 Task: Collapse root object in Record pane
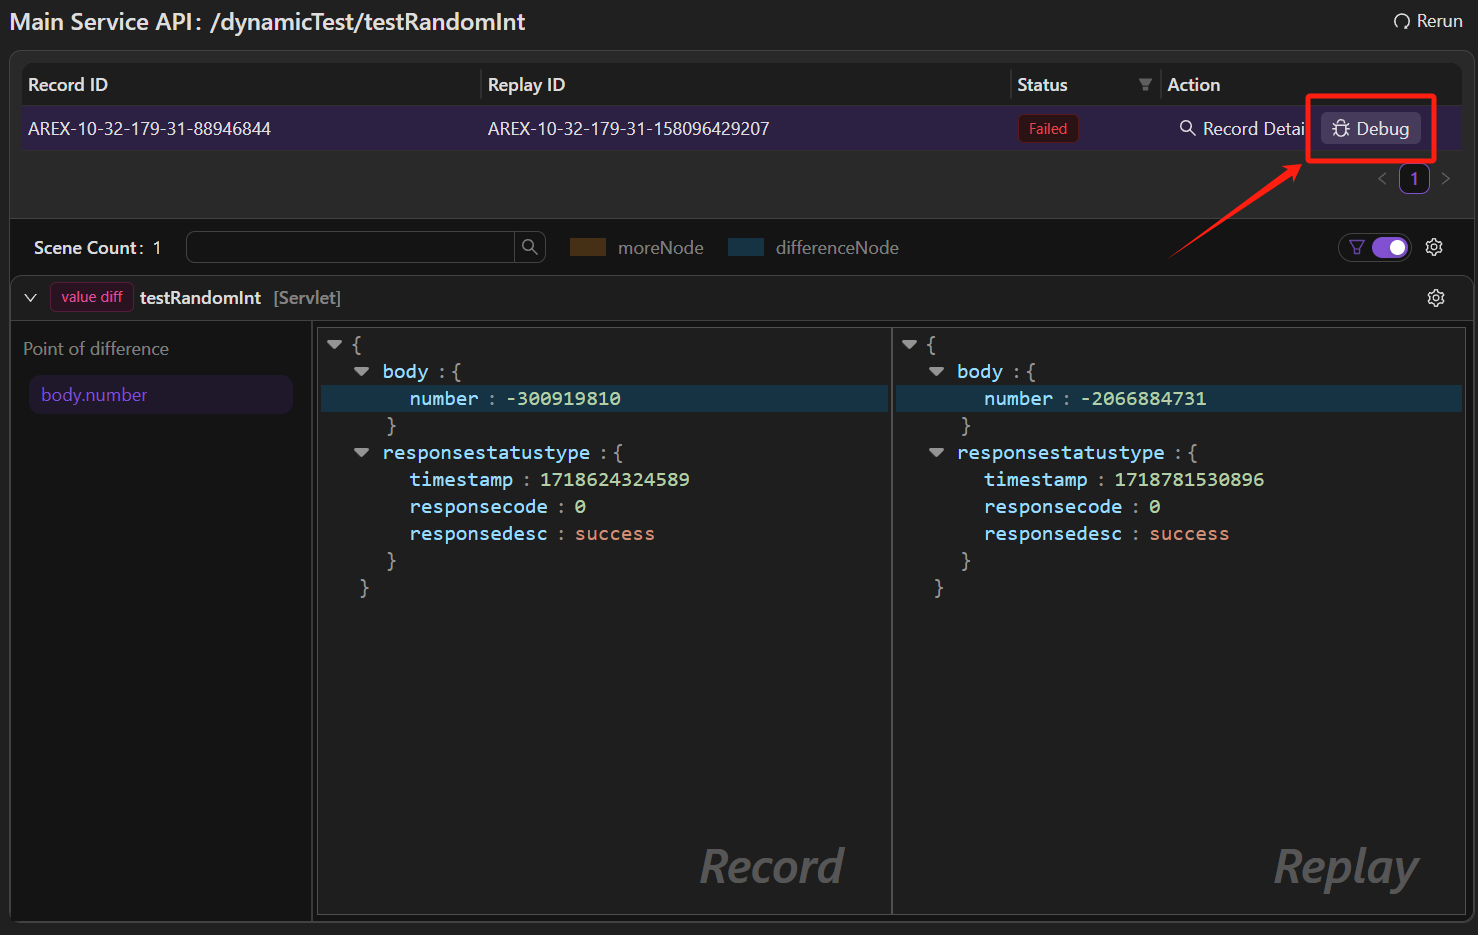[335, 344]
